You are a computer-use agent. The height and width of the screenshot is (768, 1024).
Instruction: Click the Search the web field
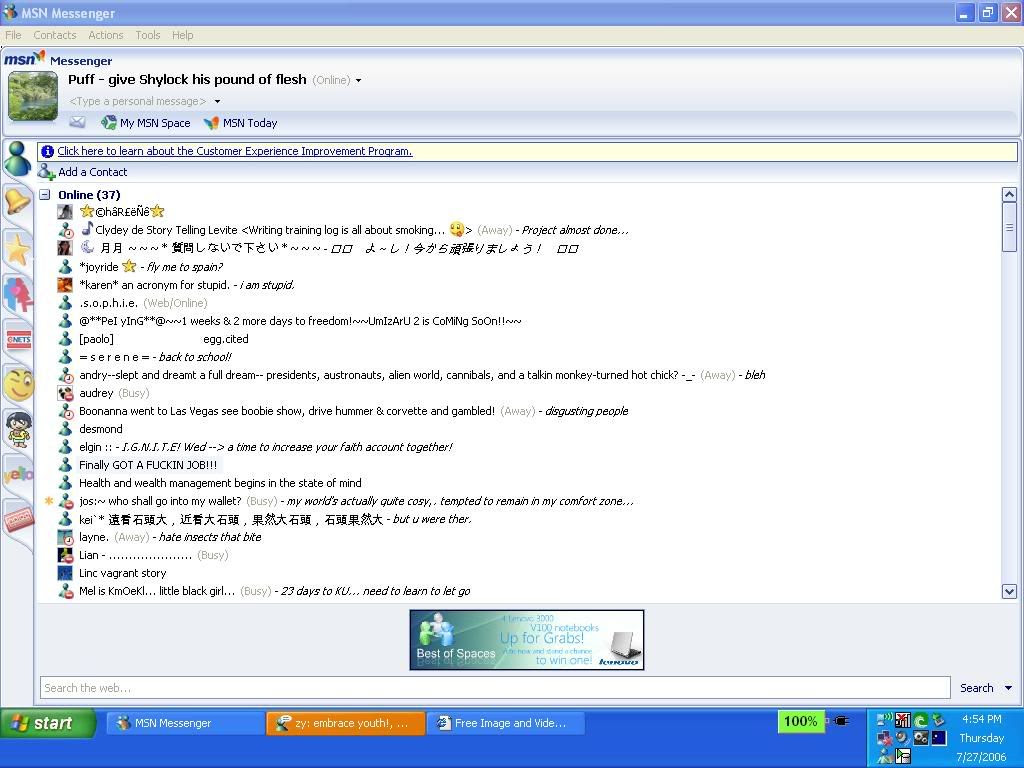pos(495,688)
